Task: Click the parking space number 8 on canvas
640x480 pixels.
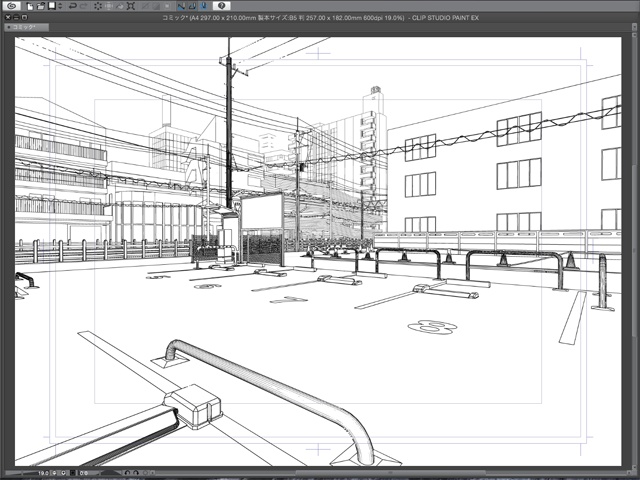Action: click(432, 327)
